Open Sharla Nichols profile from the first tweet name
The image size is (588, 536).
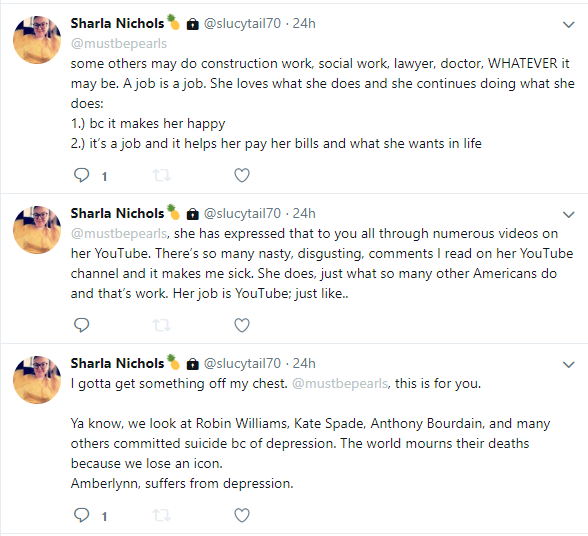click(117, 24)
